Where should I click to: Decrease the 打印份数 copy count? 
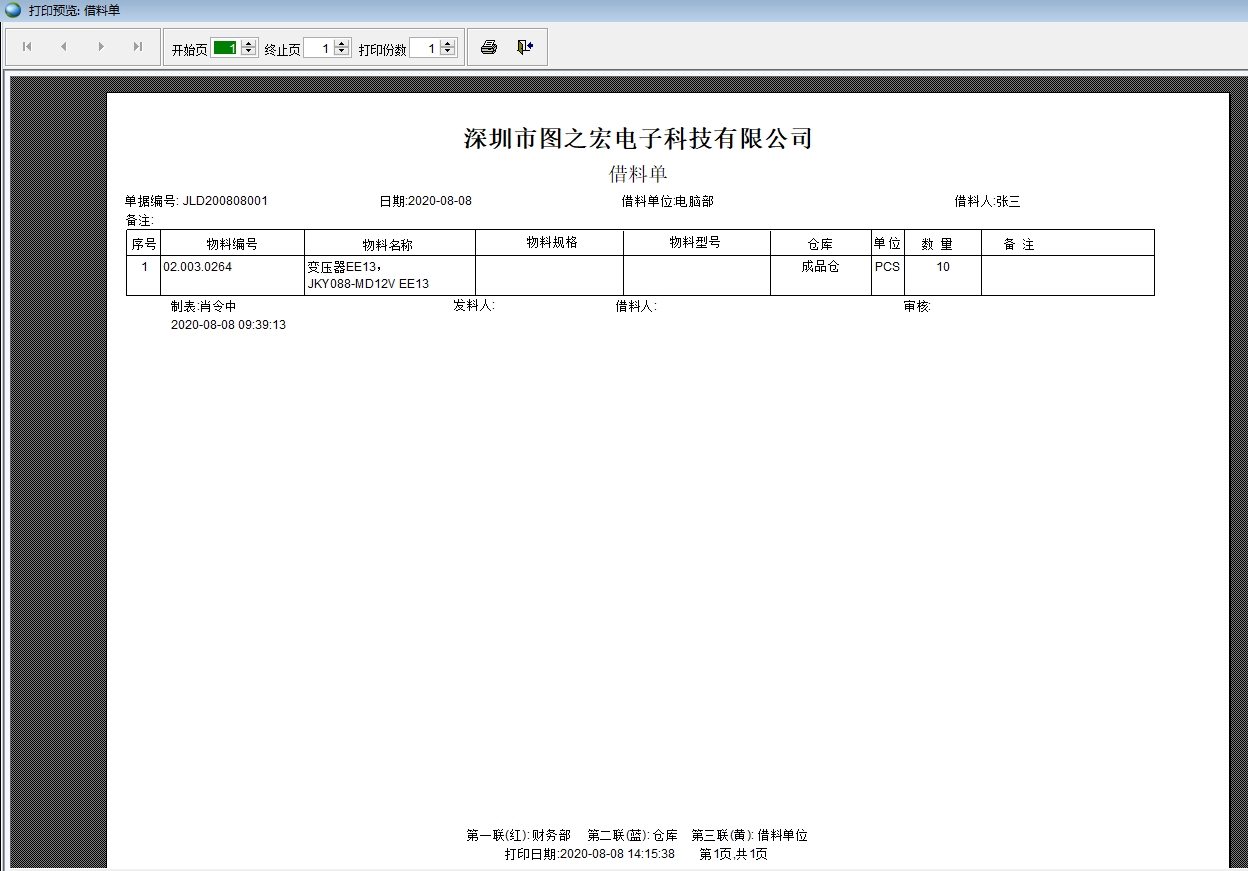(446, 50)
